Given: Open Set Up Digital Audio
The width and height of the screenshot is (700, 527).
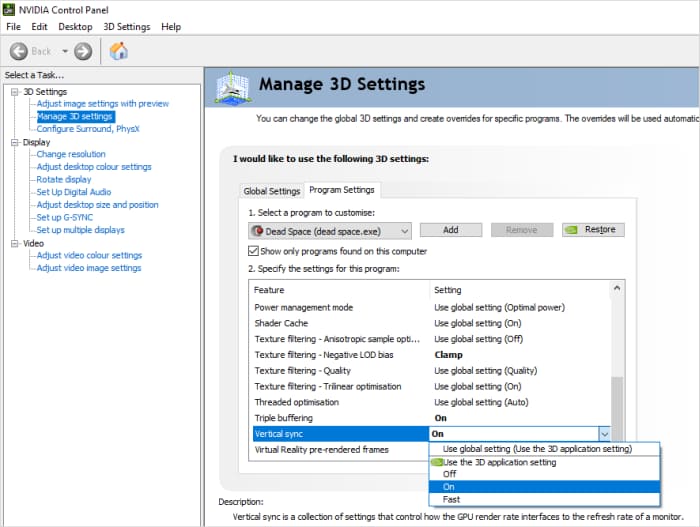Looking at the screenshot, I should pos(74,192).
